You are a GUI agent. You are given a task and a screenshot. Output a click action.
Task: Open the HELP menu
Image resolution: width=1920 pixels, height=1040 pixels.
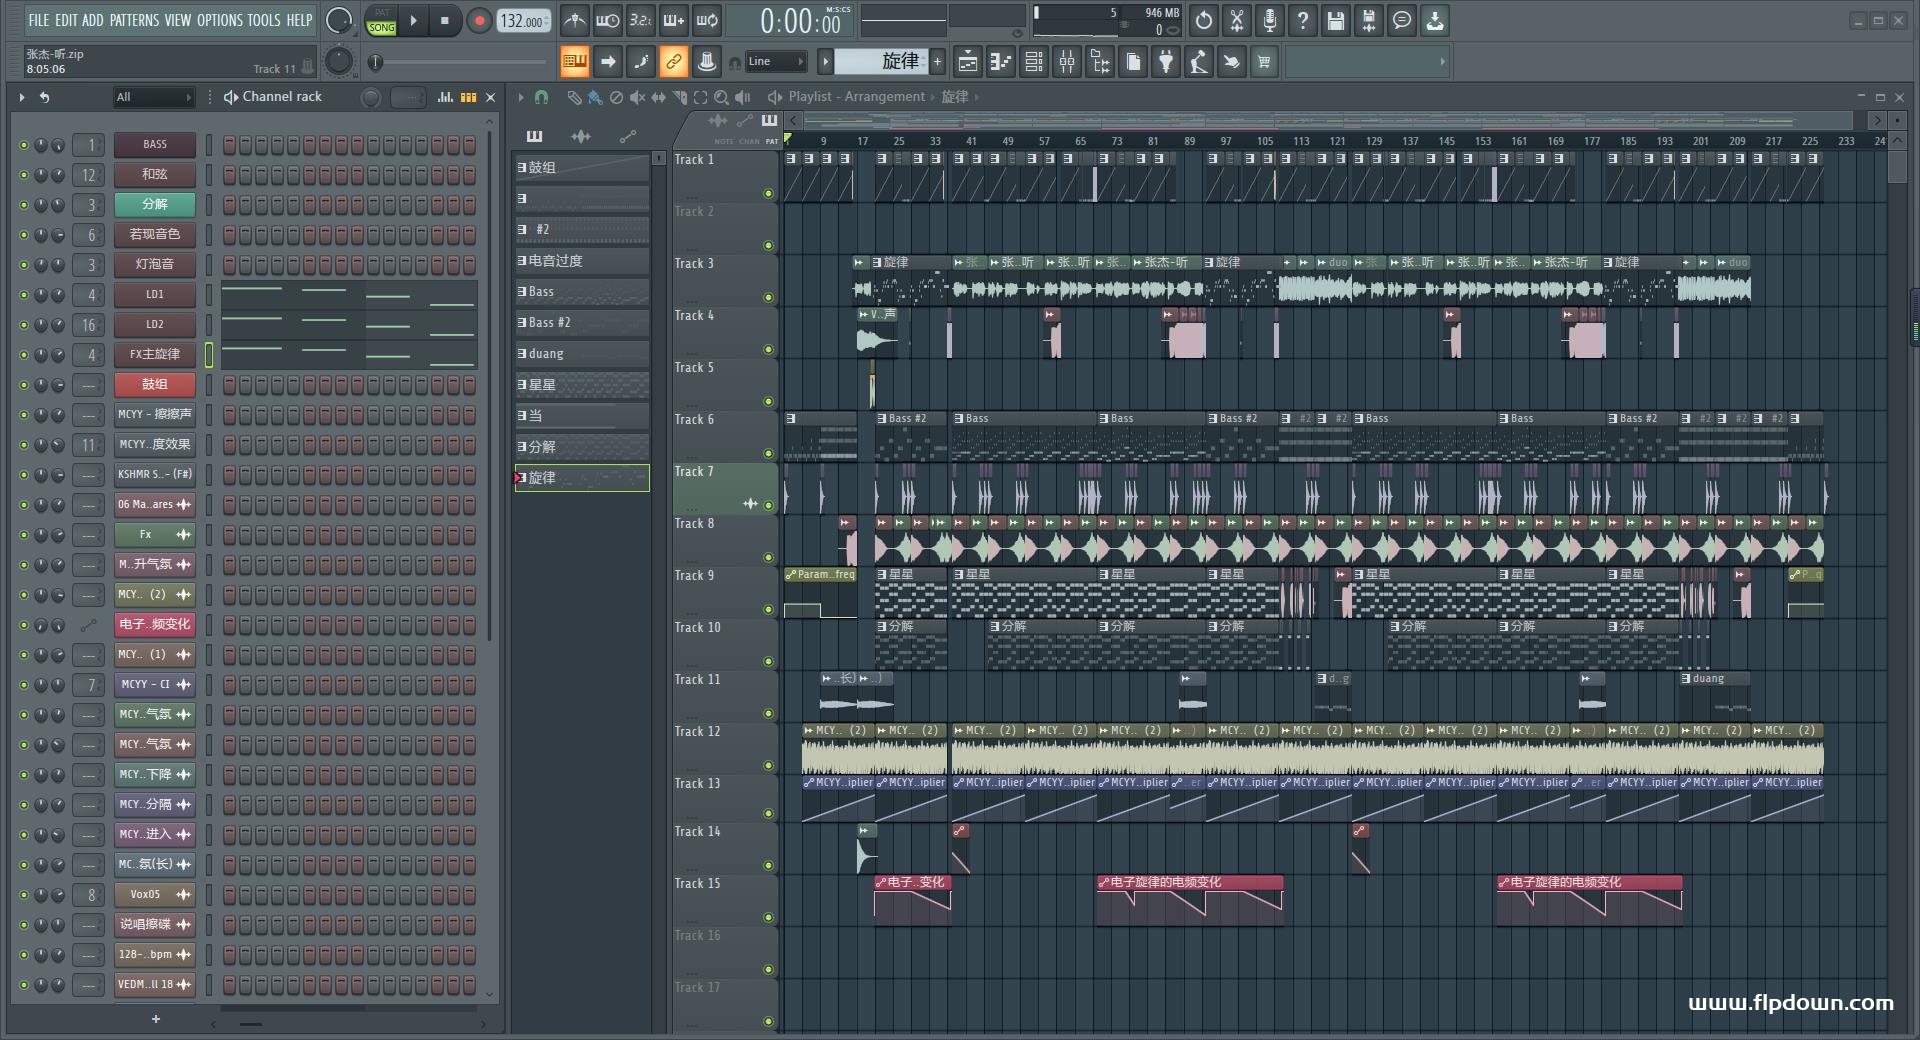[299, 20]
